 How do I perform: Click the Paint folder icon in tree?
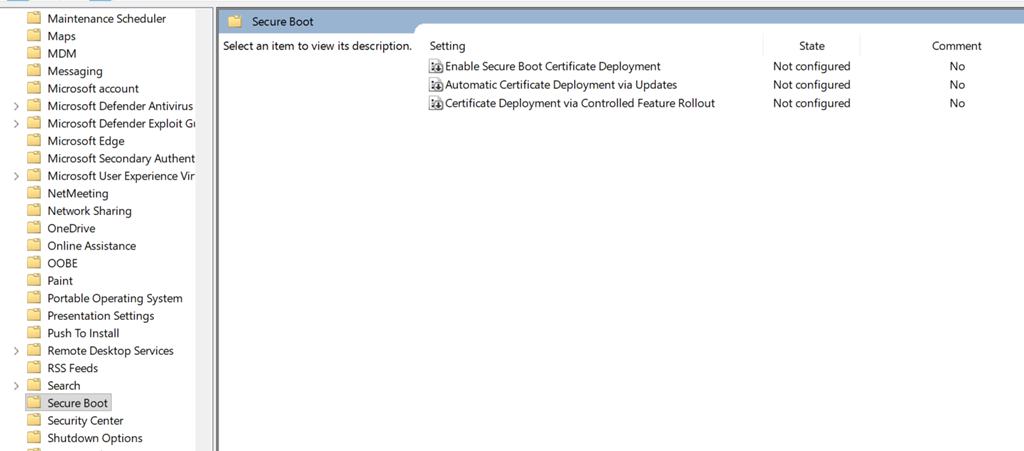(34, 281)
